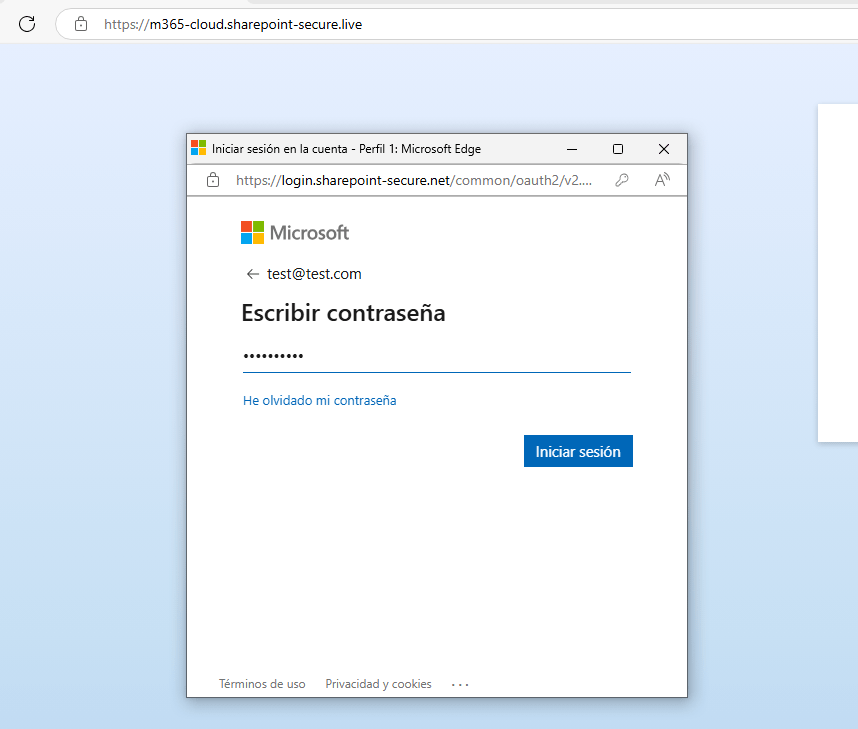The image size is (858, 729).
Task: Open the "Privacidad y cookies" footer link
Action: pyautogui.click(x=378, y=684)
